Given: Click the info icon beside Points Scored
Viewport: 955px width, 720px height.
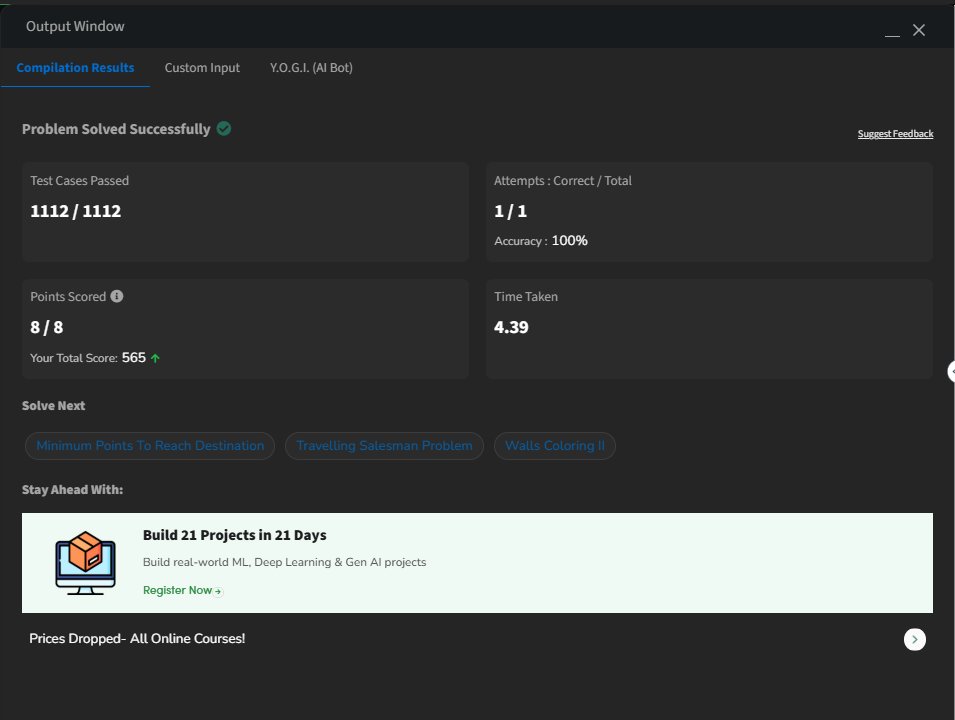Looking at the screenshot, I should [x=117, y=297].
